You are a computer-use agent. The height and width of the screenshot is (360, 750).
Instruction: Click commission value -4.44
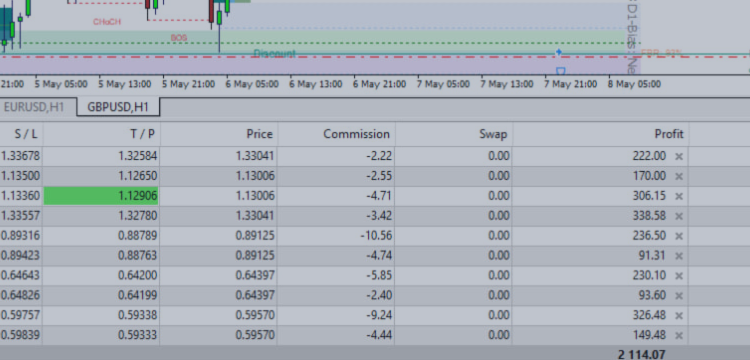point(379,336)
